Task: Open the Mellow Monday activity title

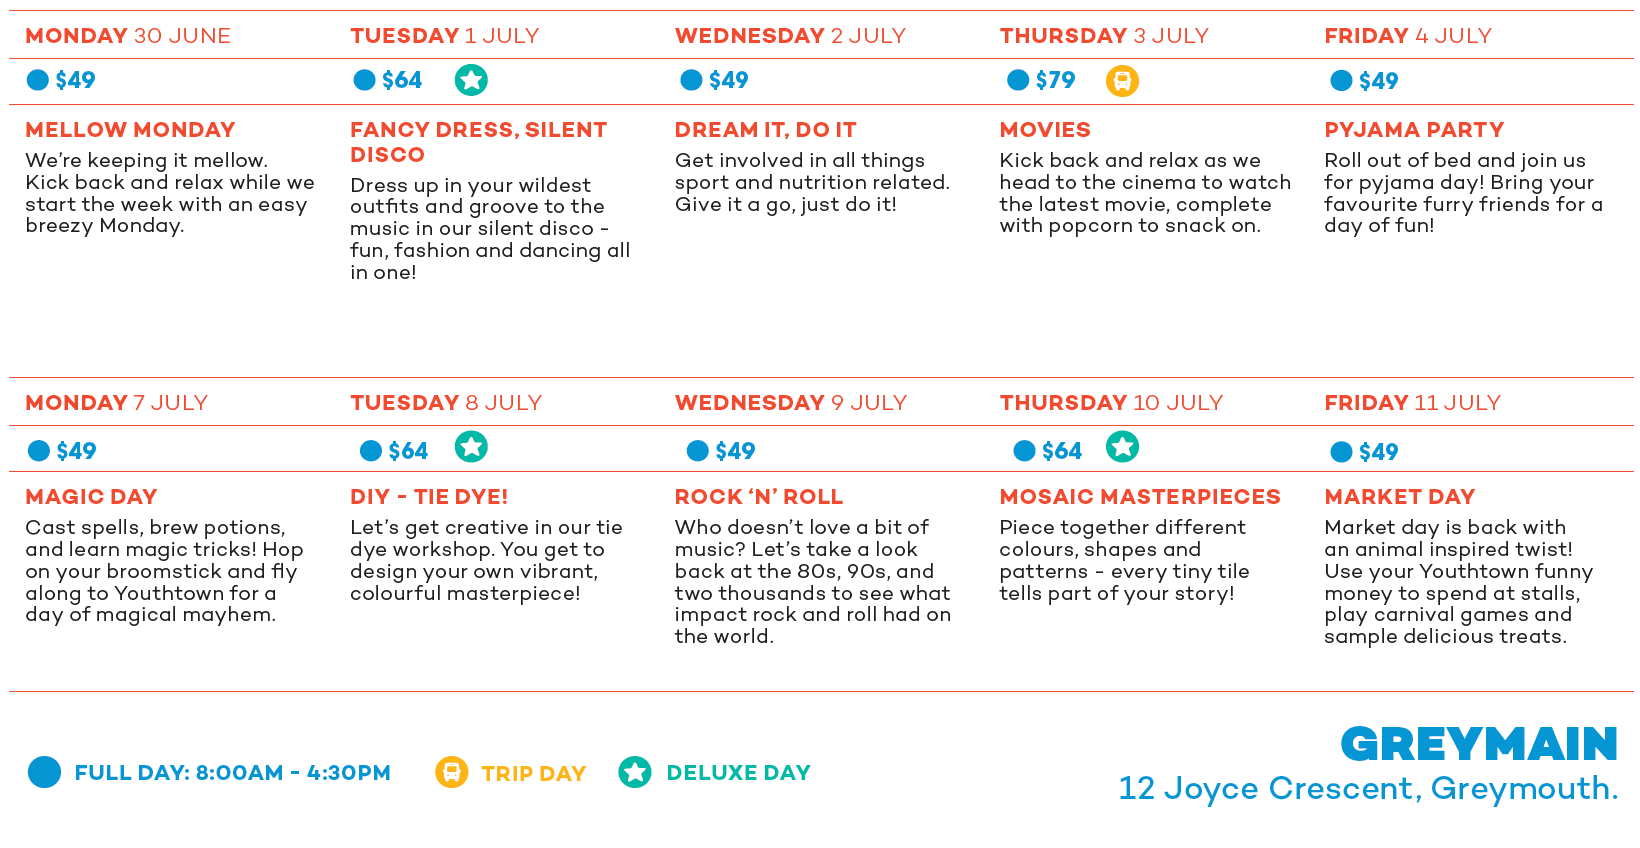Action: 131,130
